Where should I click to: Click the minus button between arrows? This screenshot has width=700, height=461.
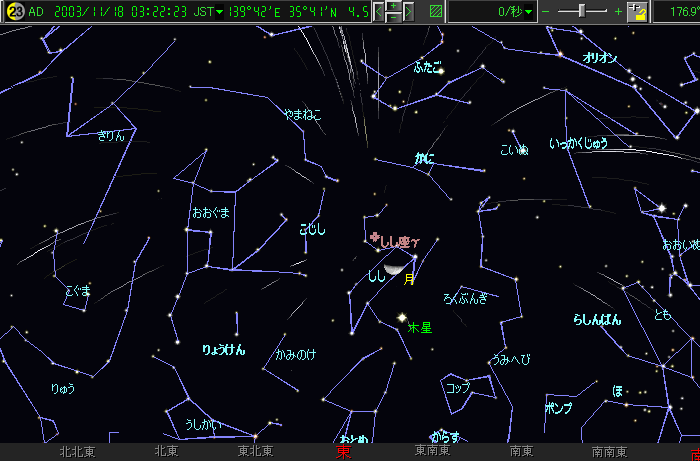coord(395,17)
